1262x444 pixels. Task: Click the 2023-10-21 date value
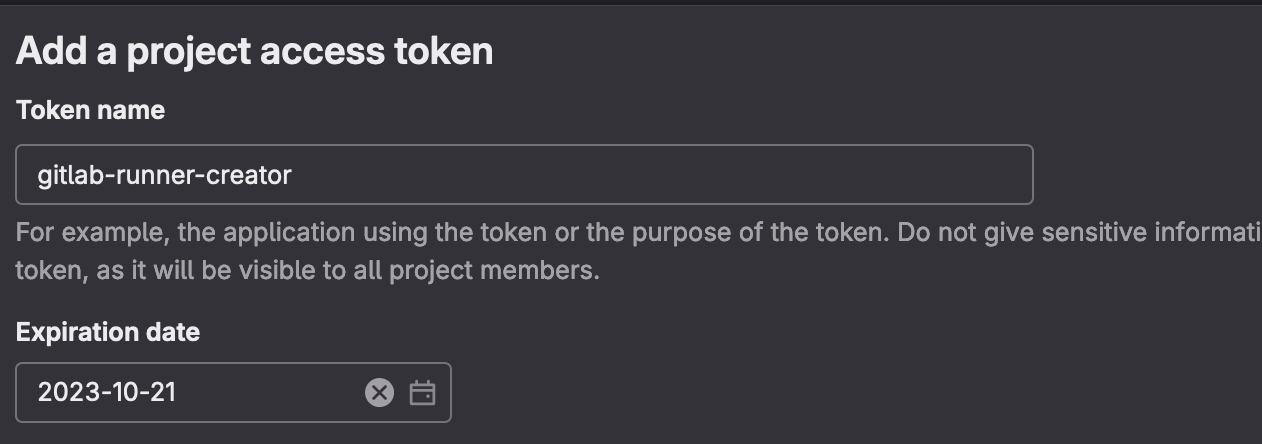point(107,393)
